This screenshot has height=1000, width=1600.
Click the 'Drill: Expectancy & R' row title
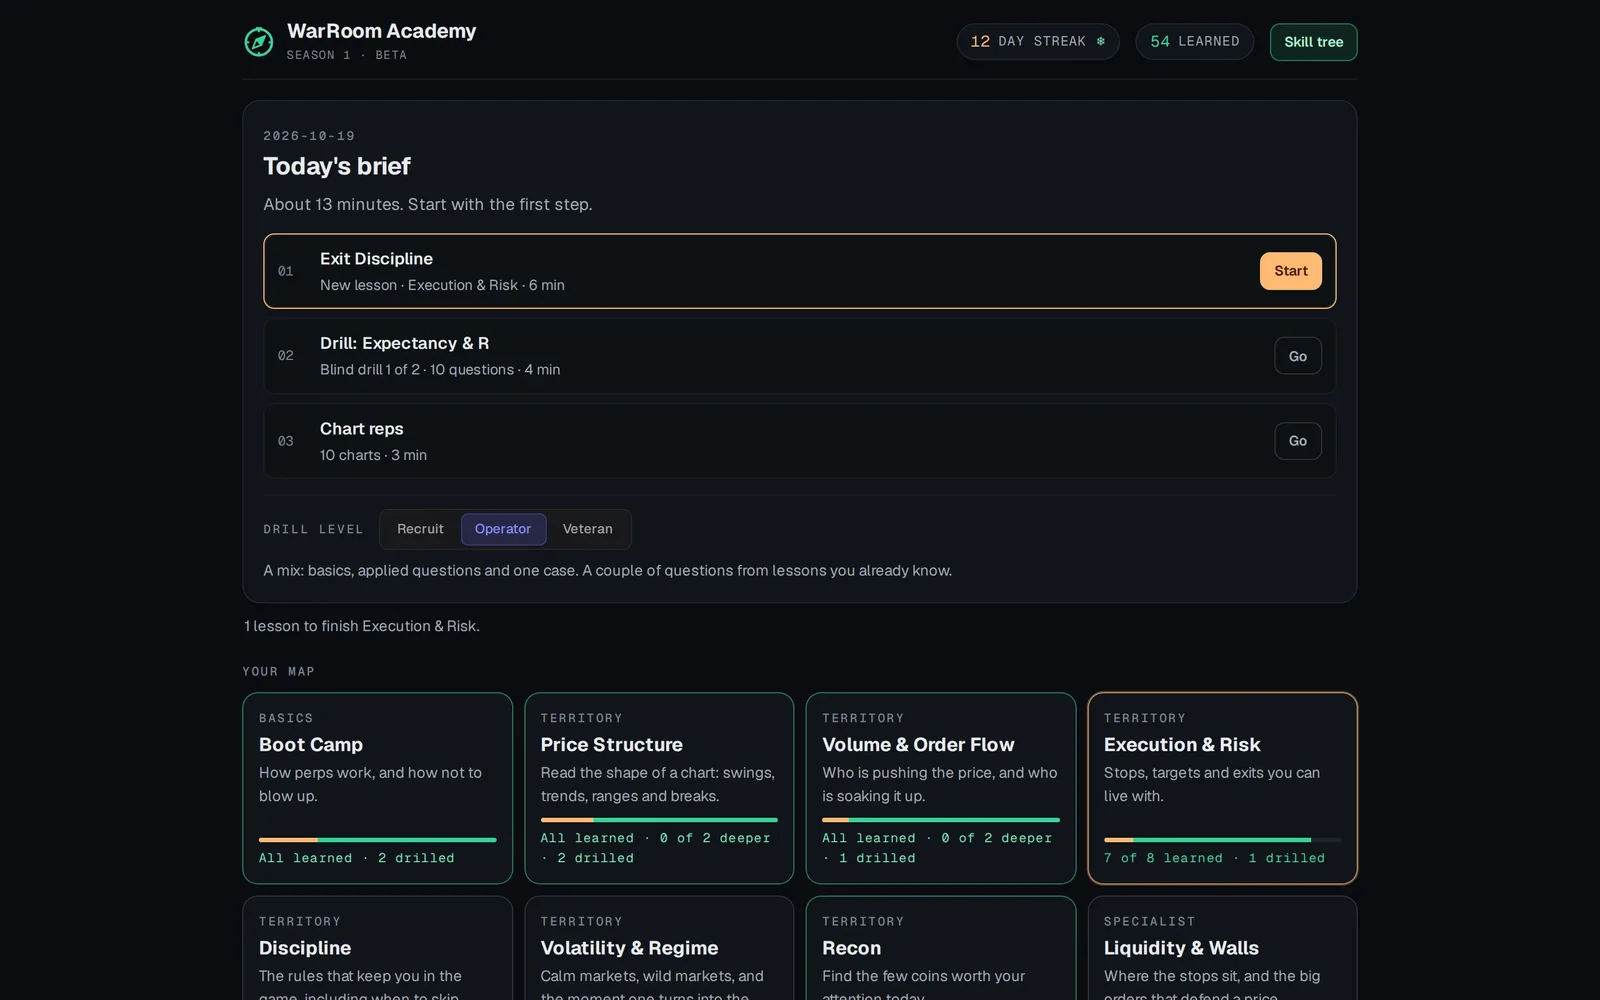tap(404, 343)
